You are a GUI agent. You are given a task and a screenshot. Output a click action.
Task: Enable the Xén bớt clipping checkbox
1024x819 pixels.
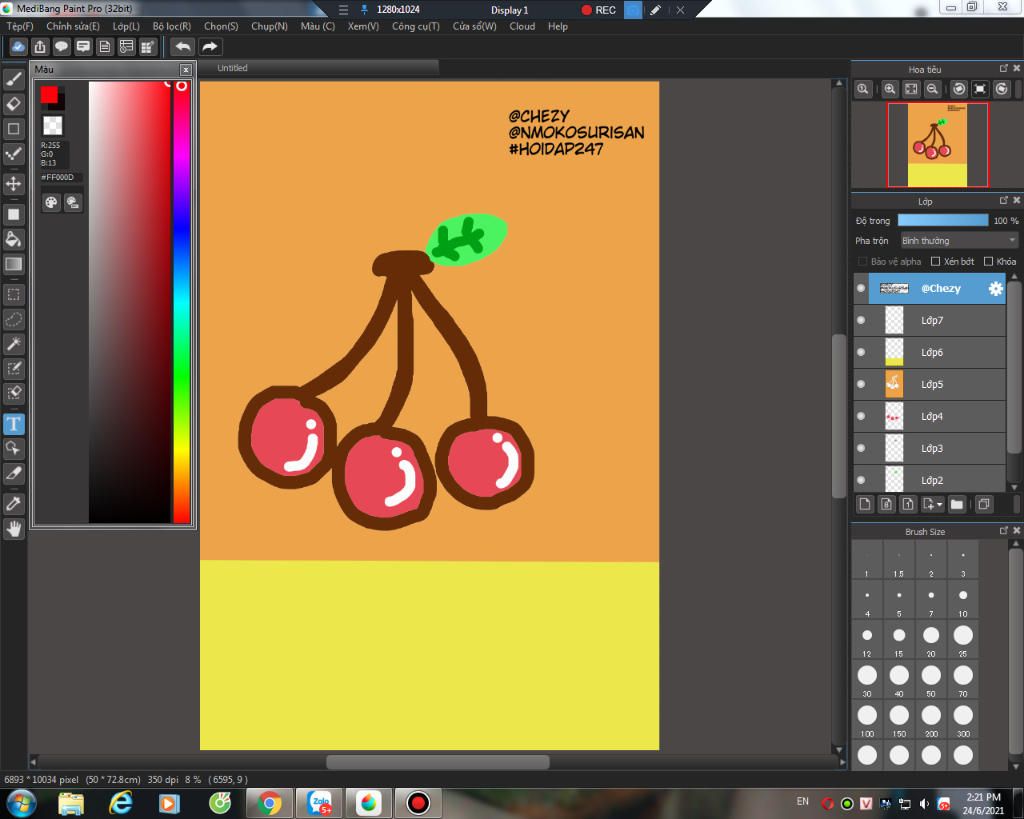click(x=935, y=261)
